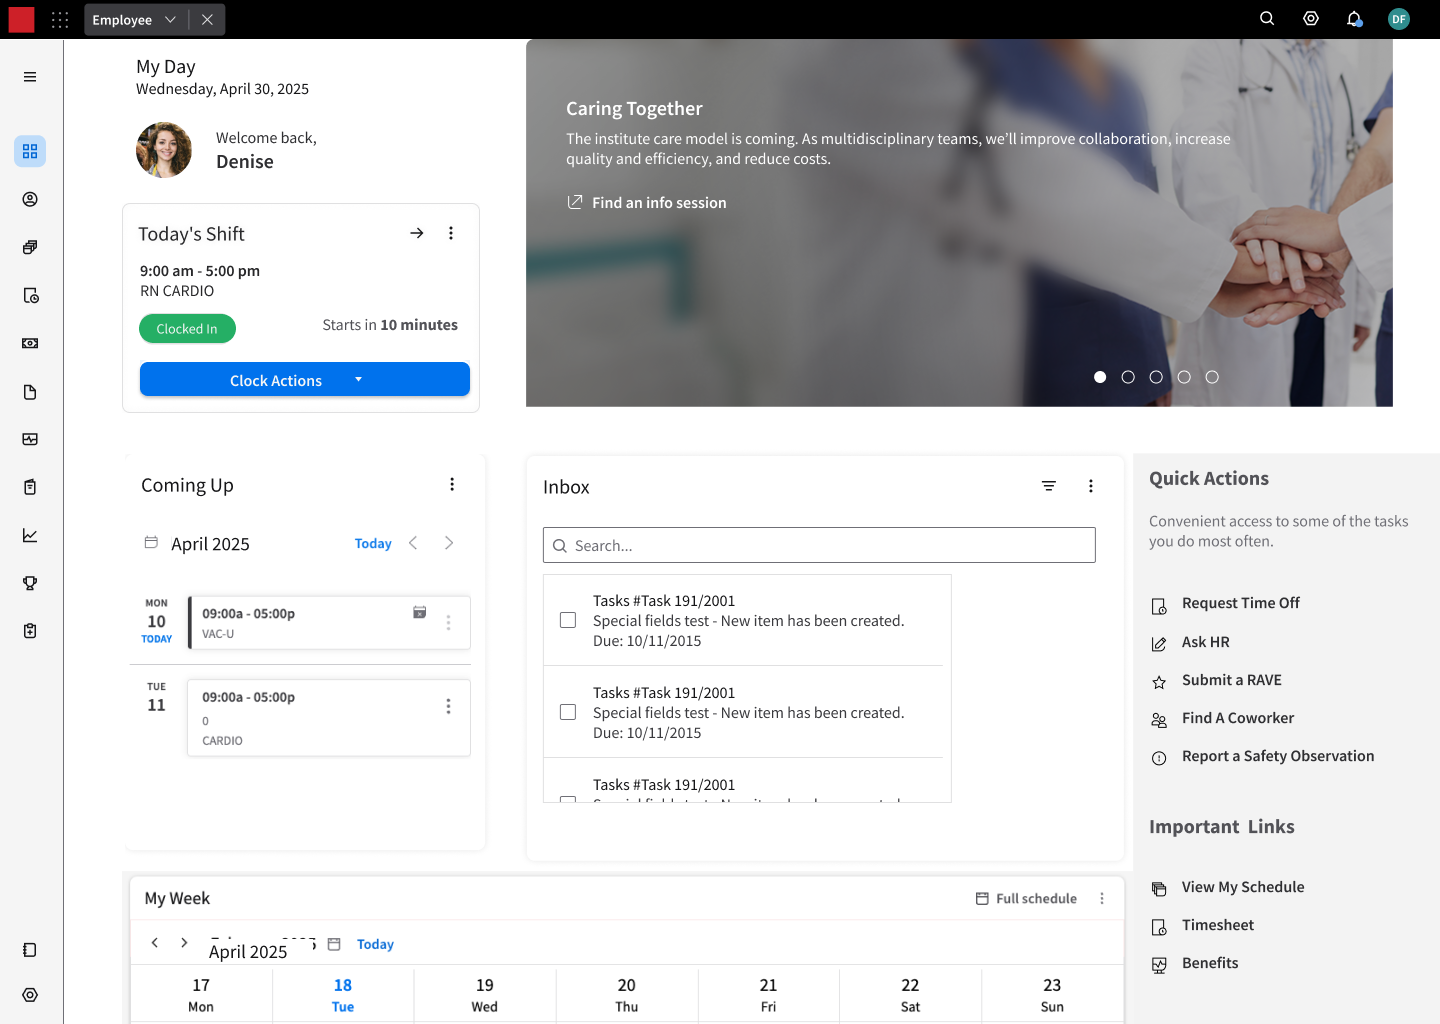Viewport: 1440px width, 1024px height.
Task: Open notifications bell in top bar
Action: click(1354, 19)
